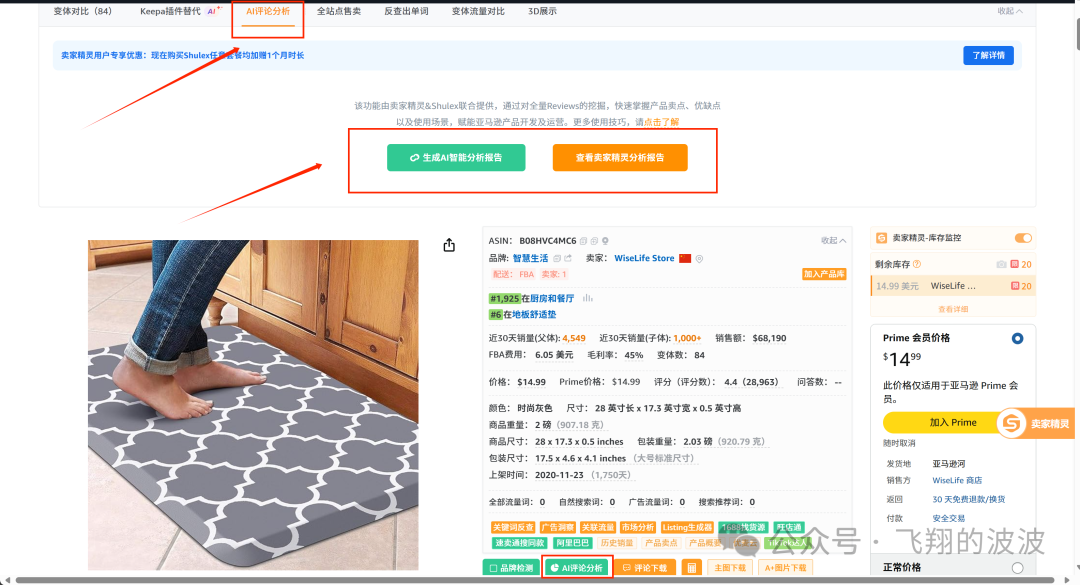Screen dimensions: 1080x585
Task: Click the 点击了解 link in the description
Action: click(x=661, y=122)
